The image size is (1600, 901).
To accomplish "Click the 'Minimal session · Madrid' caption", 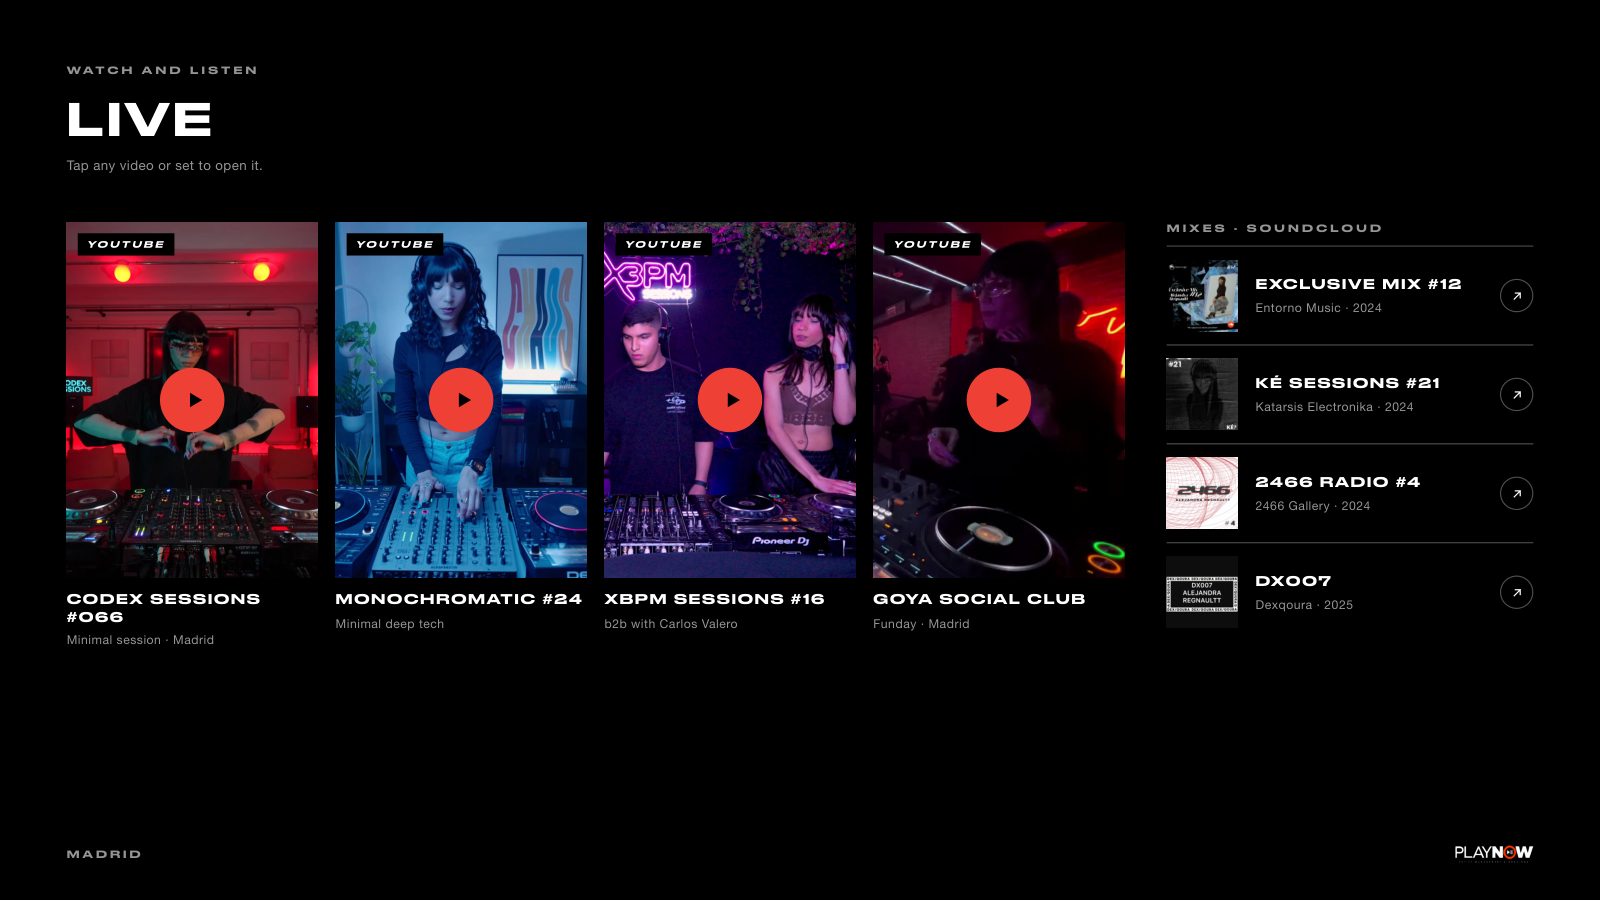I will point(140,640).
